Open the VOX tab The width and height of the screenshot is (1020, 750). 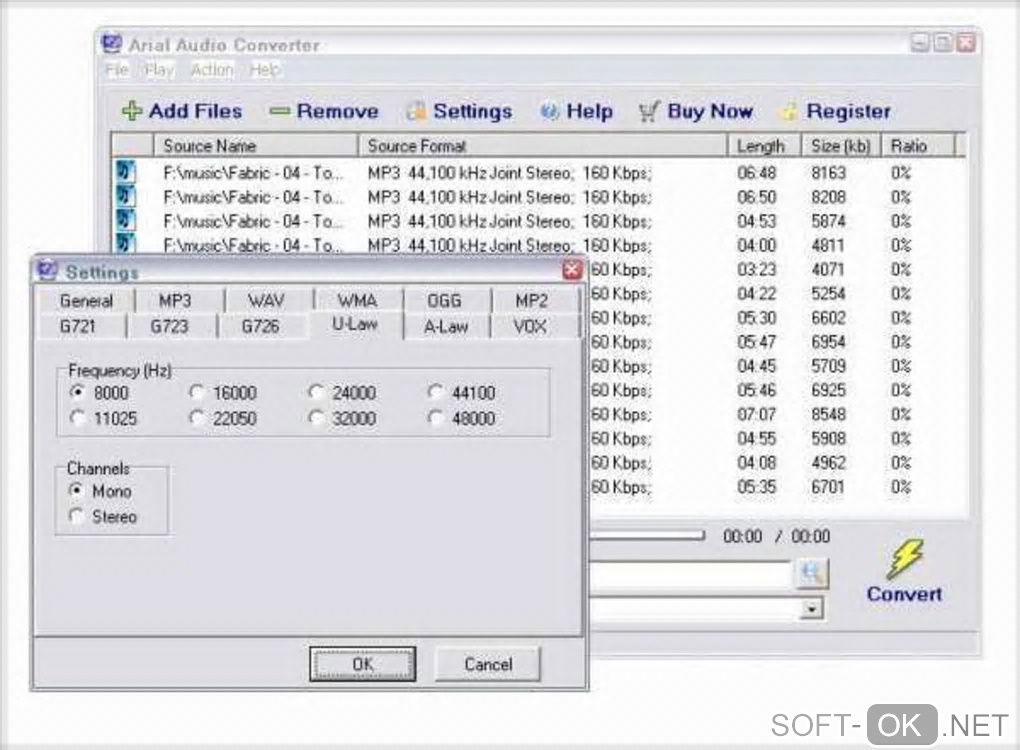[x=530, y=326]
